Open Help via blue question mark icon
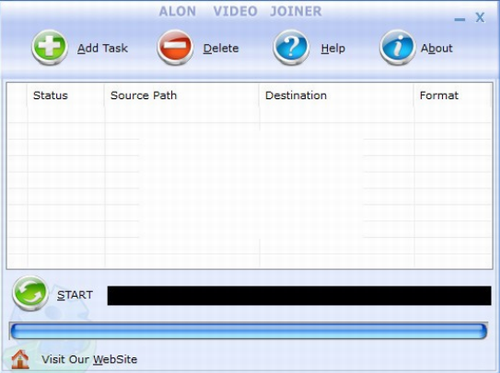 [x=291, y=47]
